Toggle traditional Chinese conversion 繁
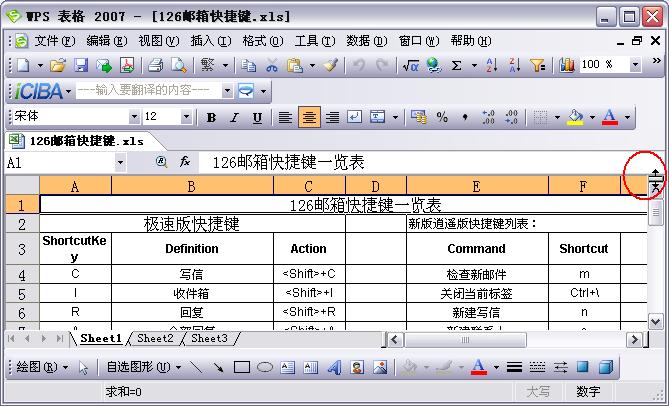Viewport: 669px width, 406px height. click(x=207, y=65)
